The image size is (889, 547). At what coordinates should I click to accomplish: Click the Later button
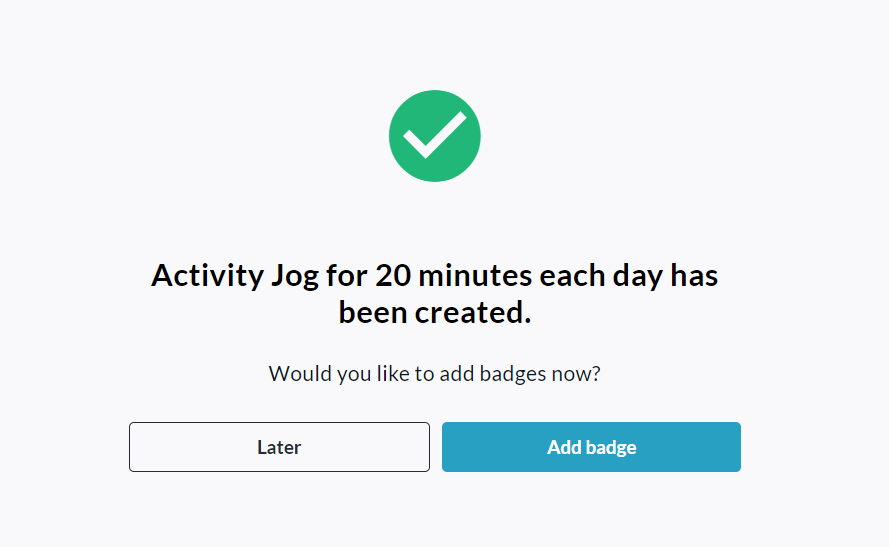pos(279,447)
